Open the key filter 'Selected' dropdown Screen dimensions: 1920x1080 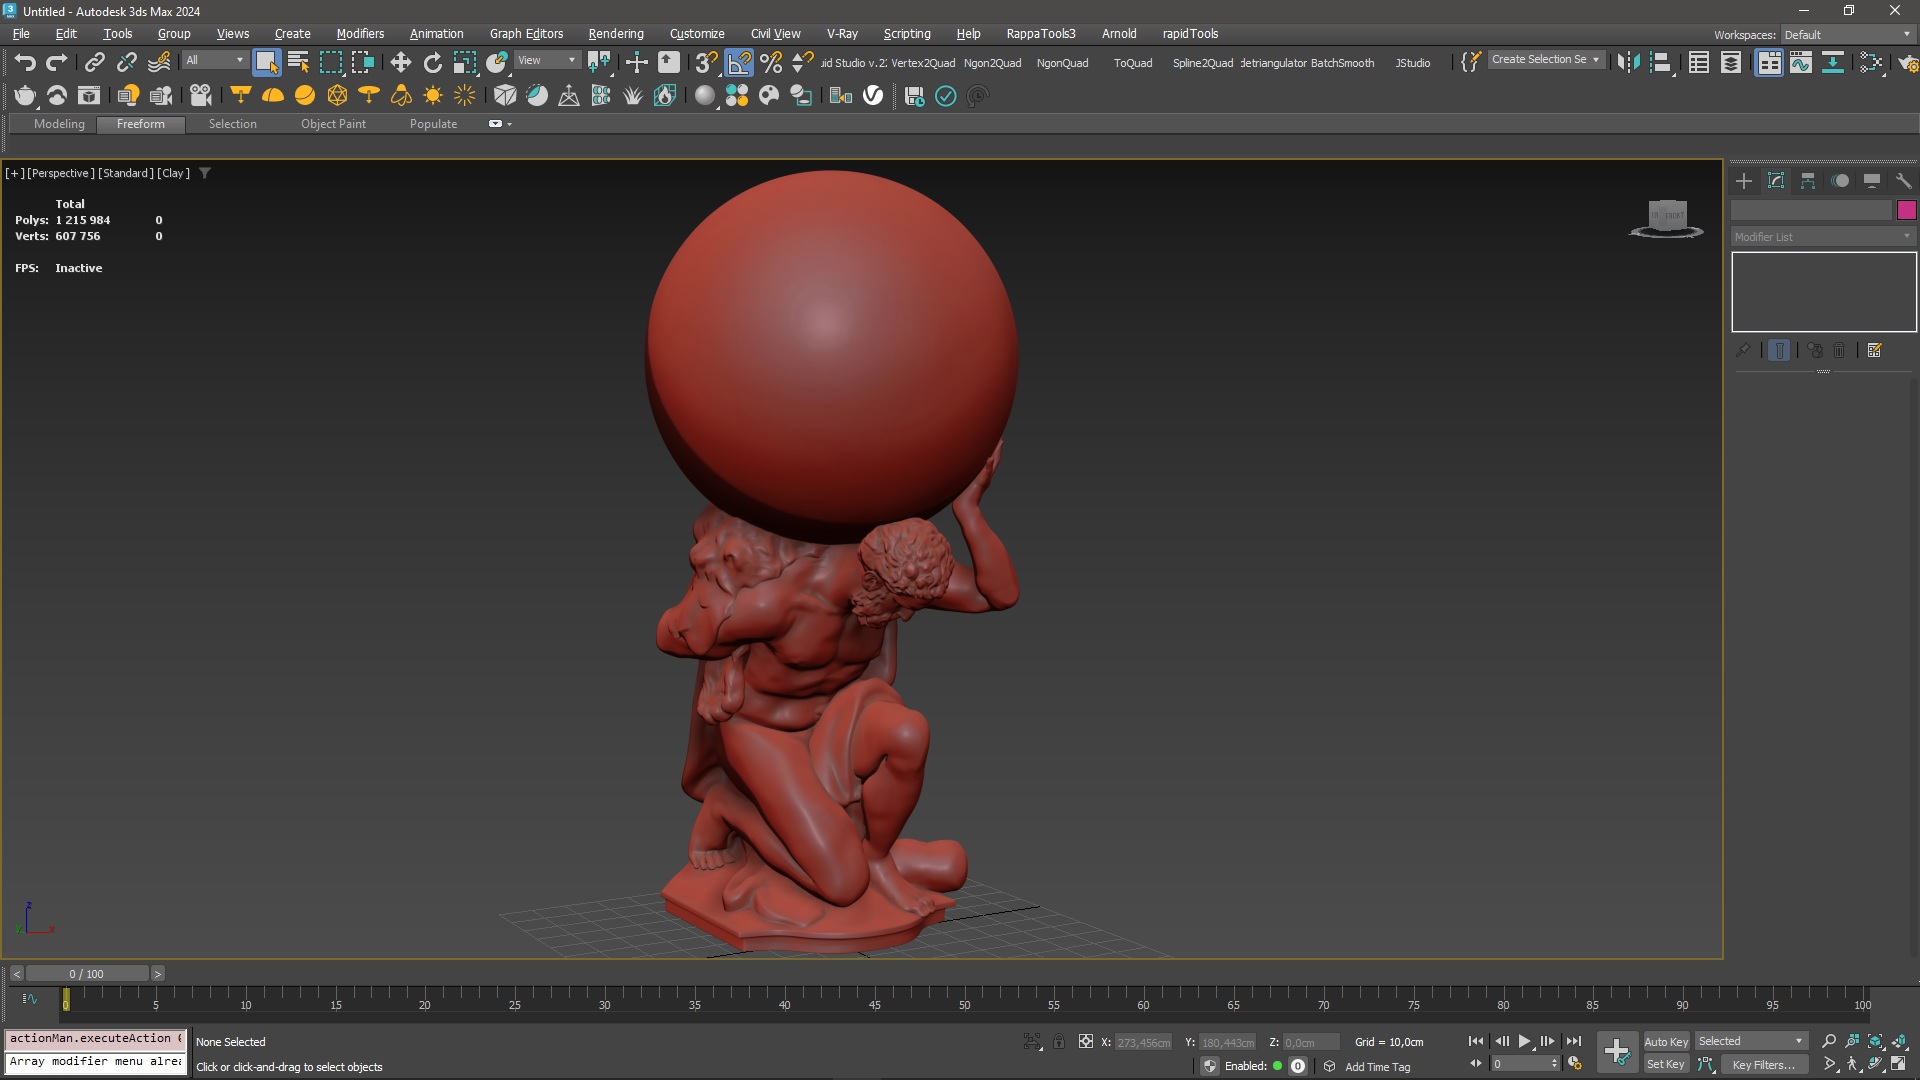click(x=1751, y=1041)
